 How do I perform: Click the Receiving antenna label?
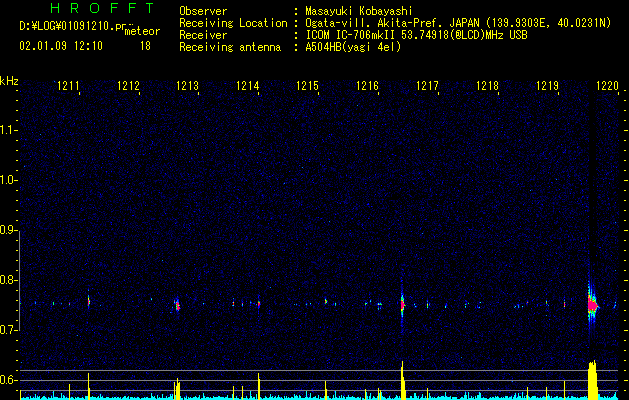pos(230,47)
